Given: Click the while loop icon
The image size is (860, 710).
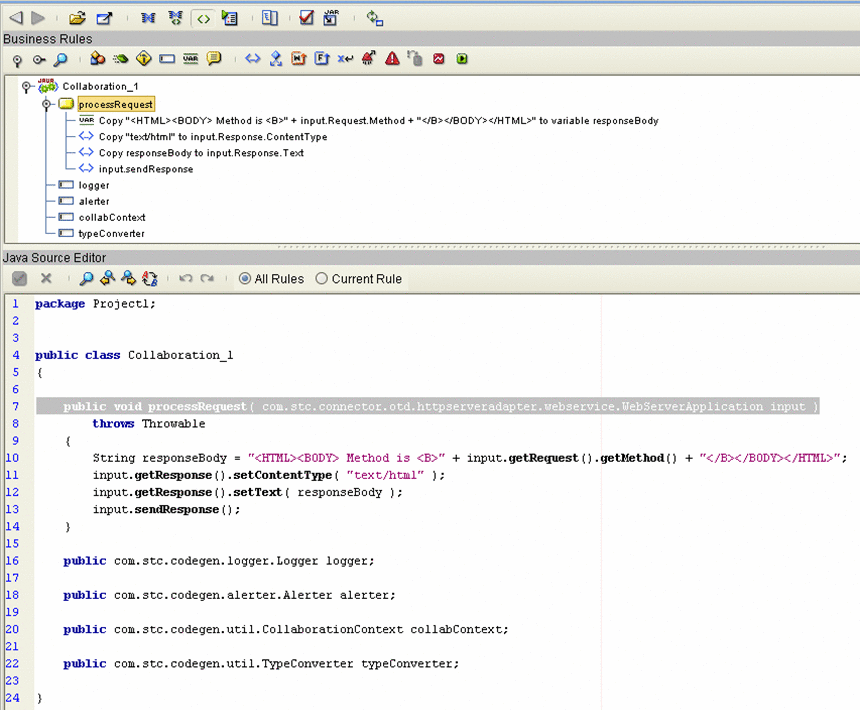Looking at the screenshot, I should coord(298,58).
